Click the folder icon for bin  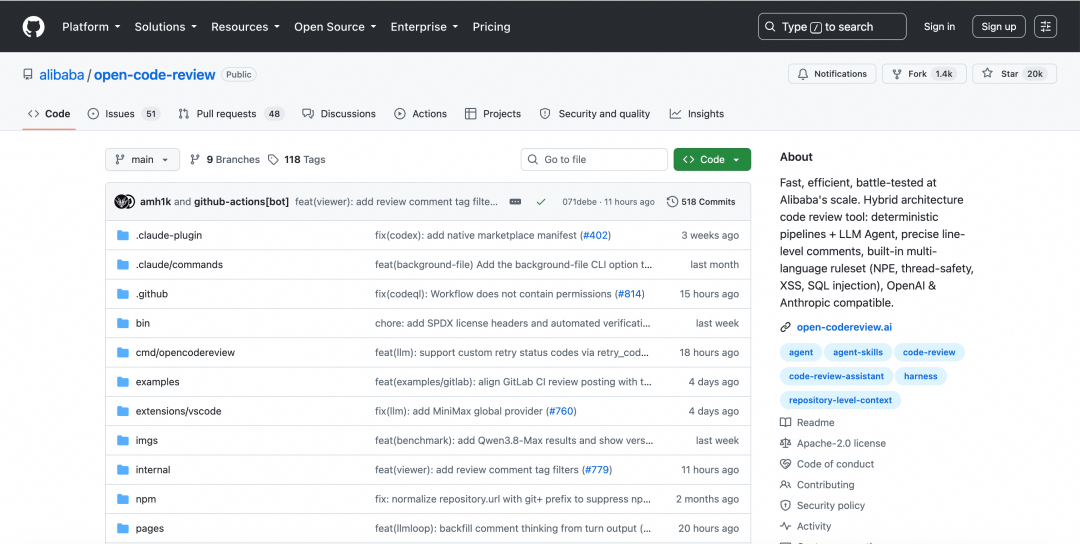123,324
